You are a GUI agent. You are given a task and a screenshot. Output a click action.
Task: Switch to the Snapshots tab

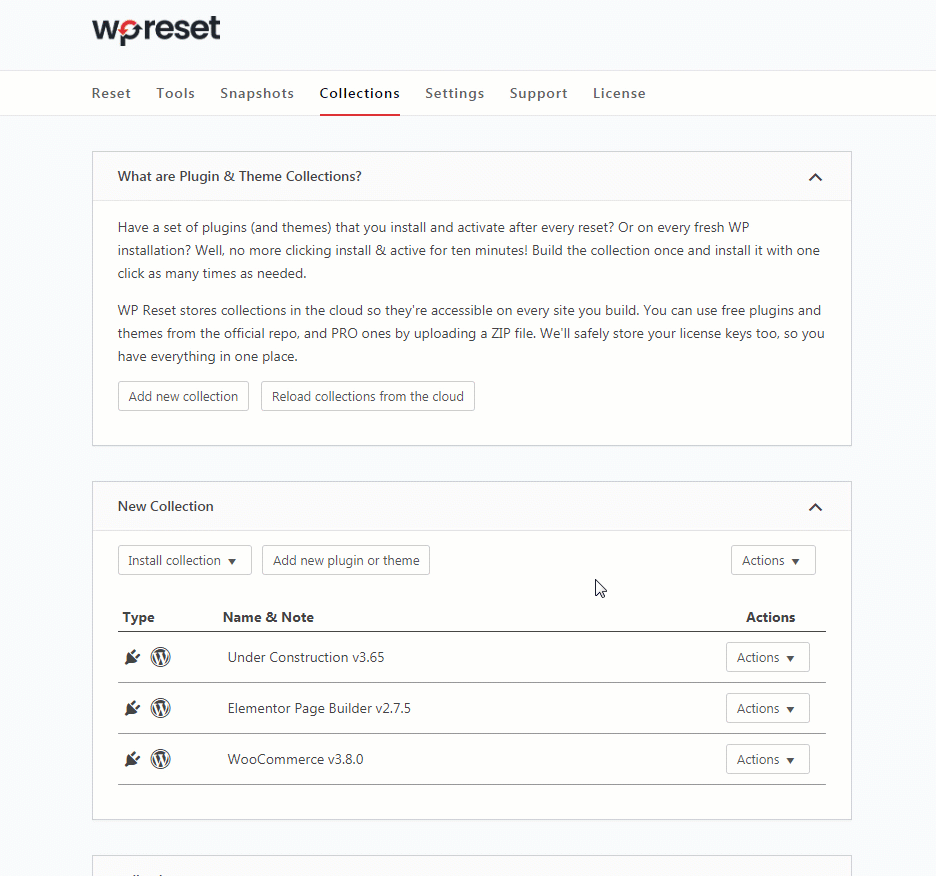point(257,93)
